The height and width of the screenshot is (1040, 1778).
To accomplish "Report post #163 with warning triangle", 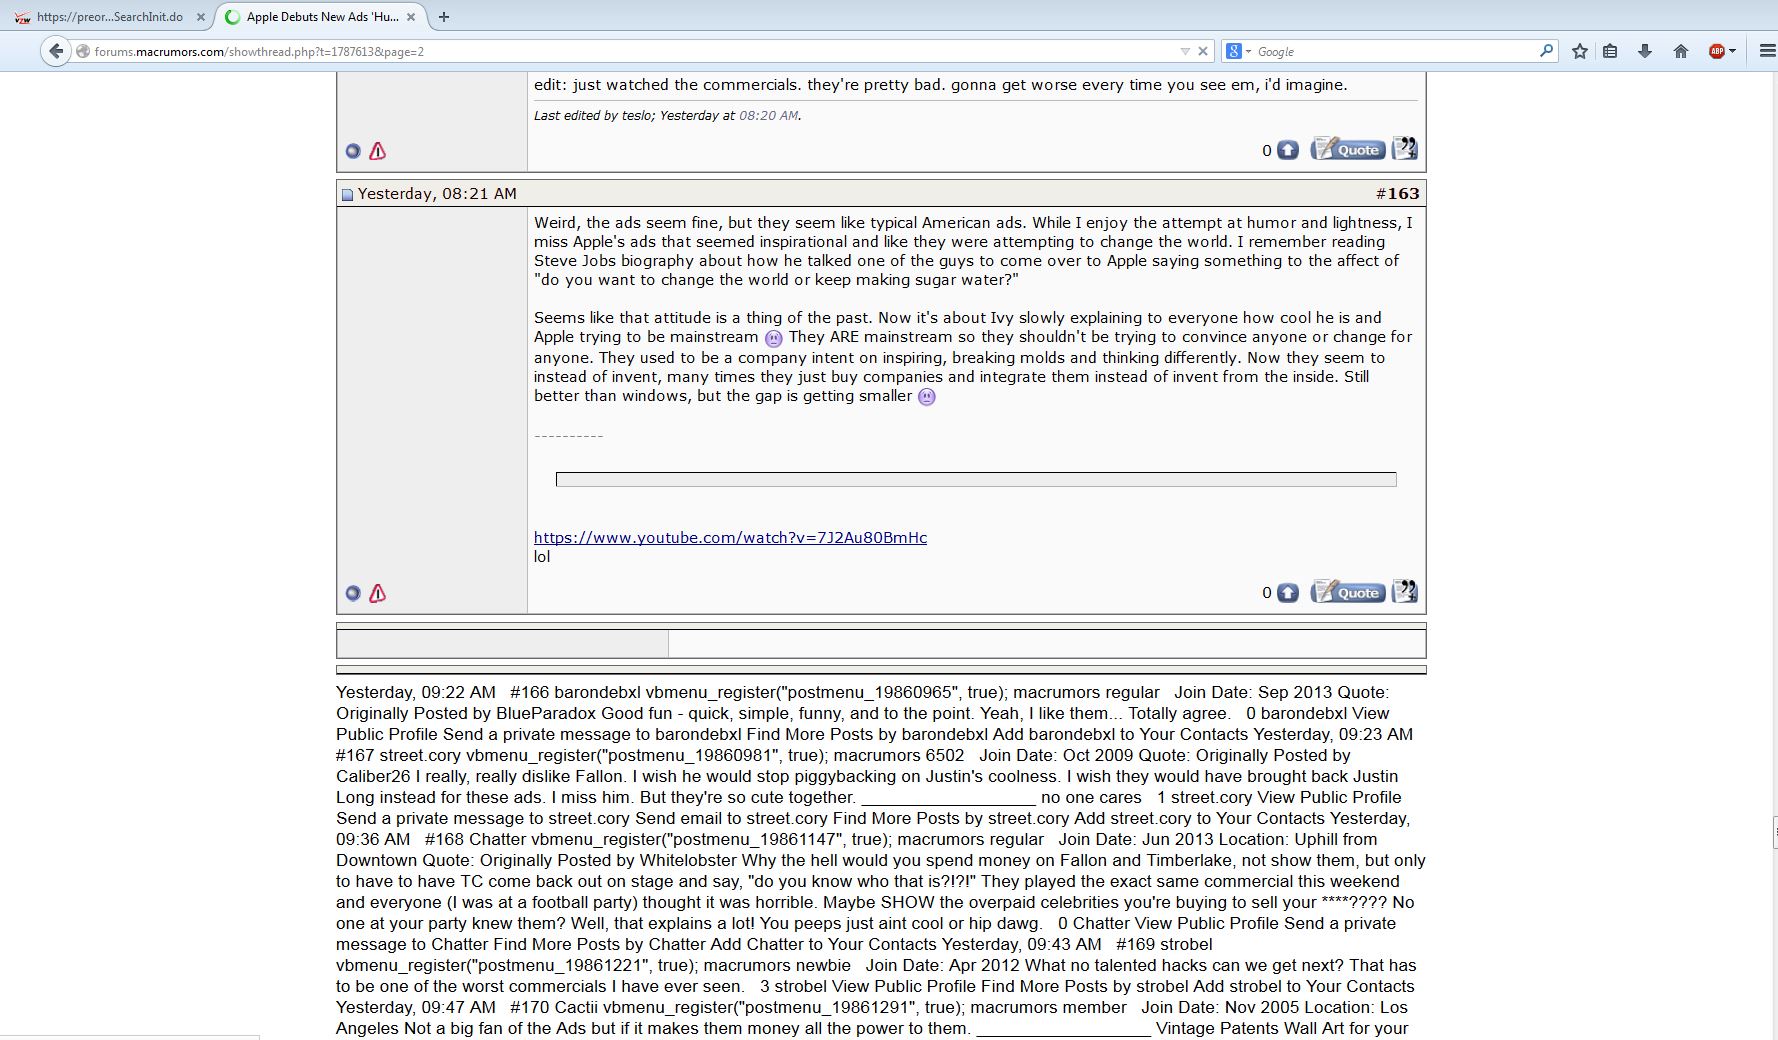I will [x=377, y=594].
